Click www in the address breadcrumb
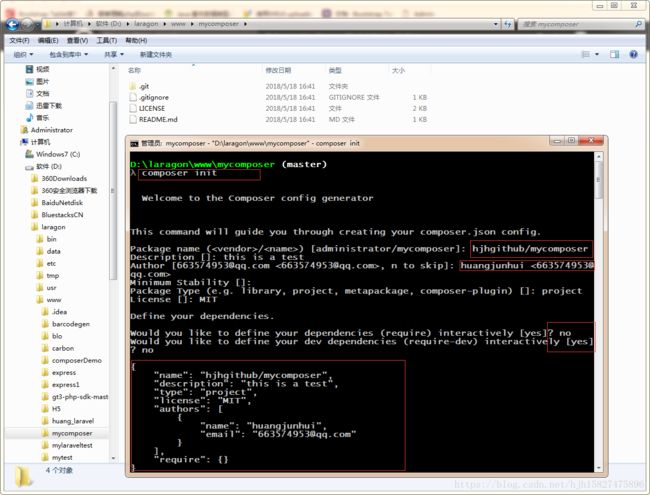 click(178, 24)
